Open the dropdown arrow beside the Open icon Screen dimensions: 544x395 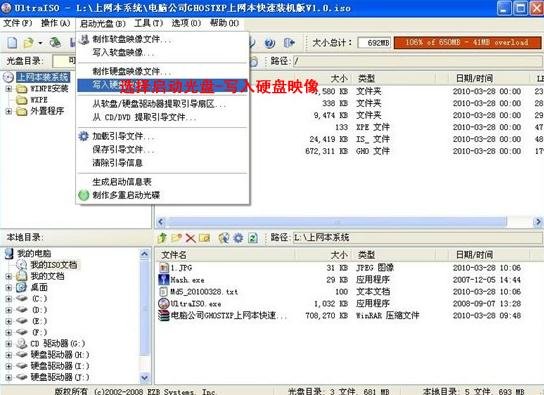(40, 43)
